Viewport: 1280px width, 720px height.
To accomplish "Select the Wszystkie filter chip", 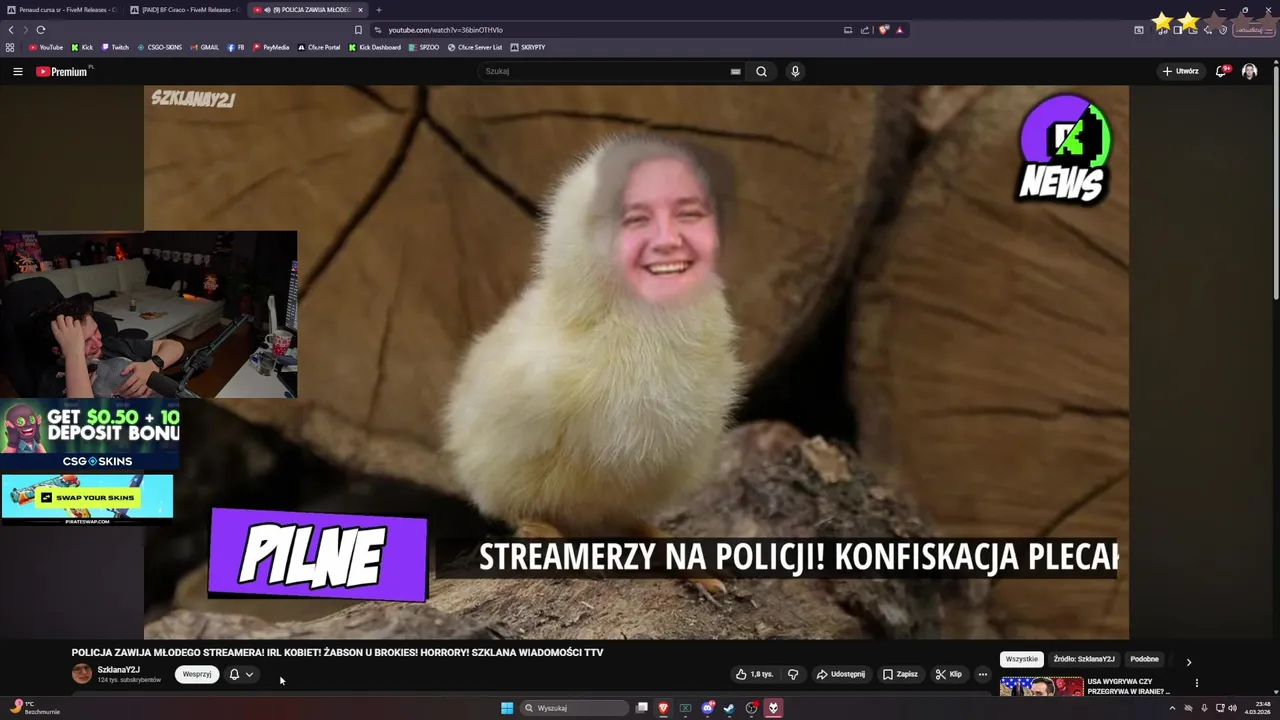I will [1022, 659].
